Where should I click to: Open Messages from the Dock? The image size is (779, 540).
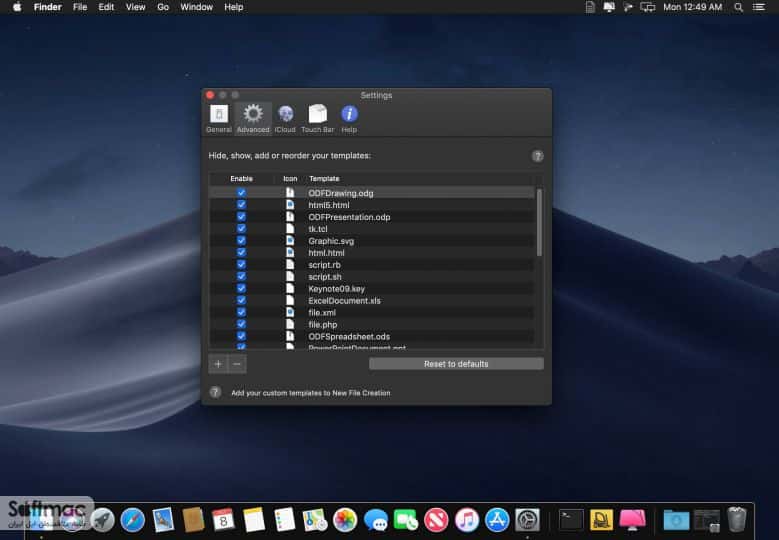[376, 520]
